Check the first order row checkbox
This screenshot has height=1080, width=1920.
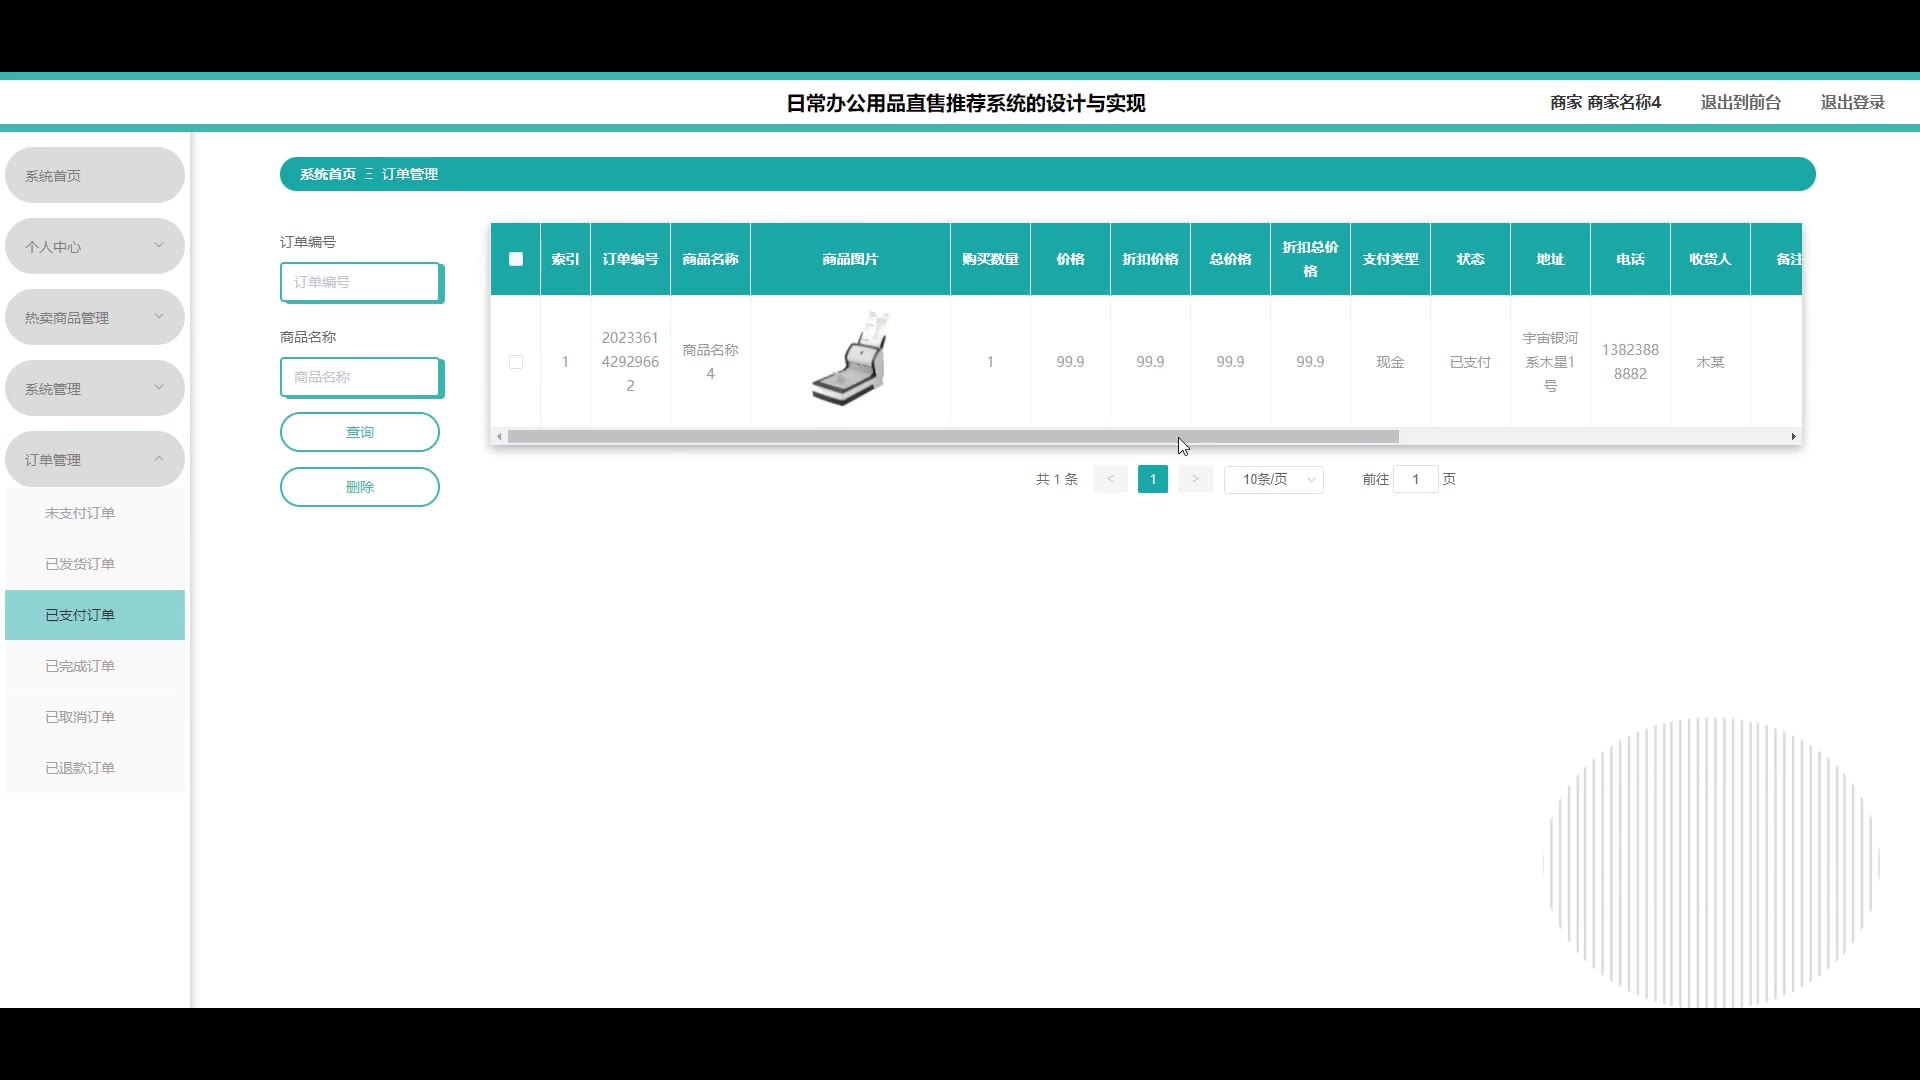pyautogui.click(x=516, y=362)
